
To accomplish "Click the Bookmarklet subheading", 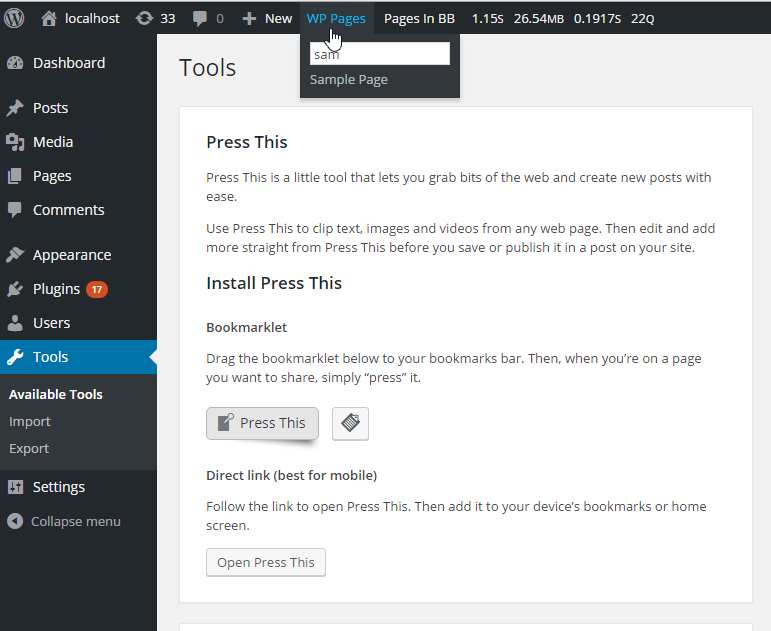I will [246, 328].
